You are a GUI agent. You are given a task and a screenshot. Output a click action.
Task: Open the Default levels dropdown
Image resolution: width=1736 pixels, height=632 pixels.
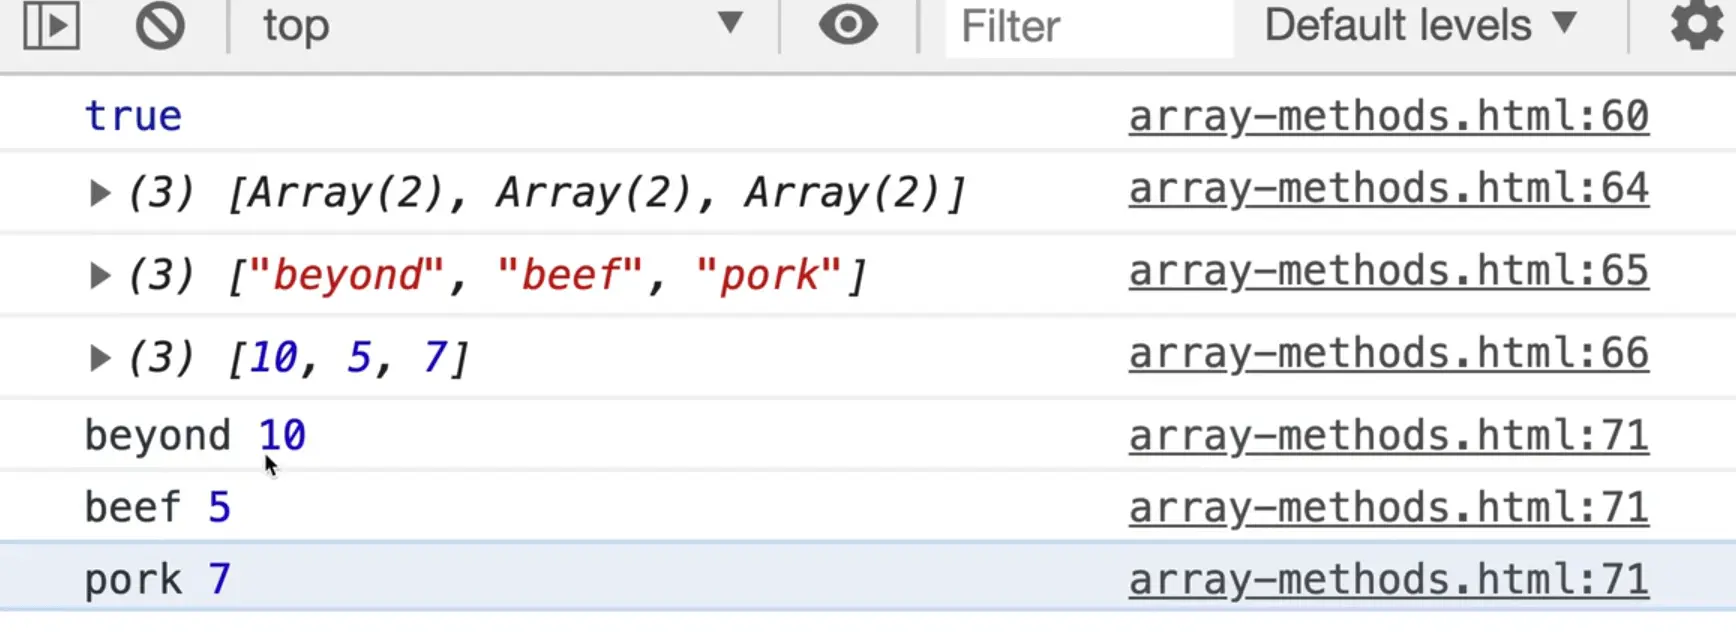point(1420,26)
